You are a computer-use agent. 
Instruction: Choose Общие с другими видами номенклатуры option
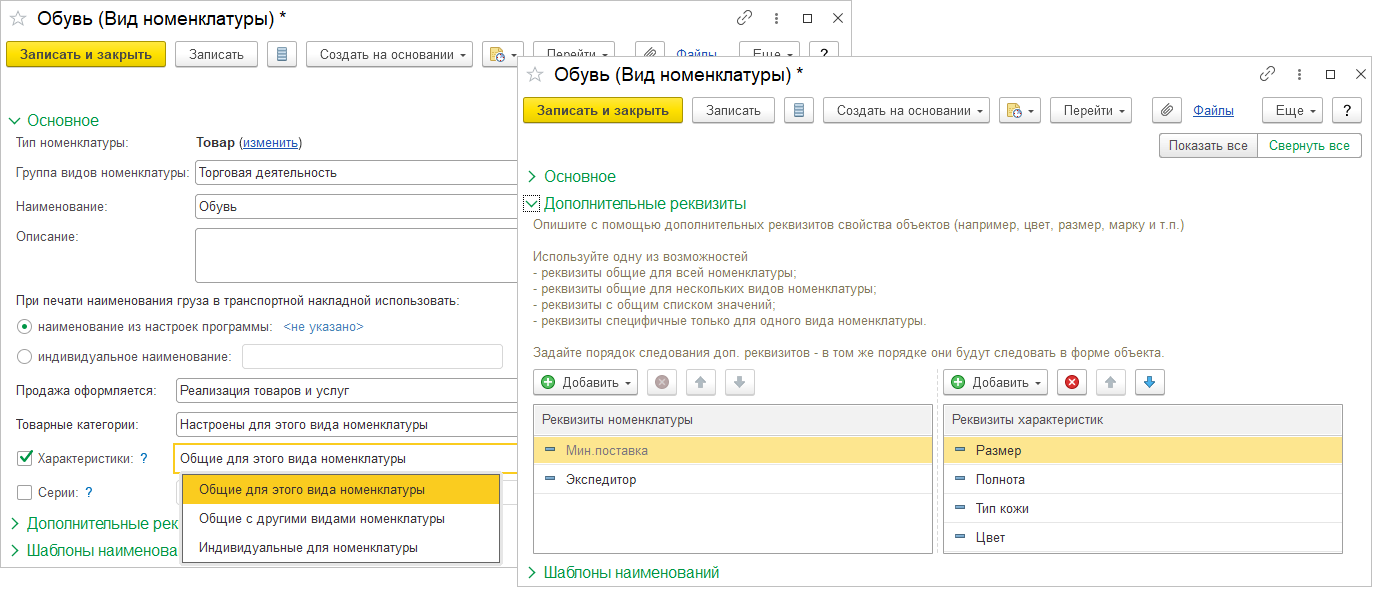322,519
